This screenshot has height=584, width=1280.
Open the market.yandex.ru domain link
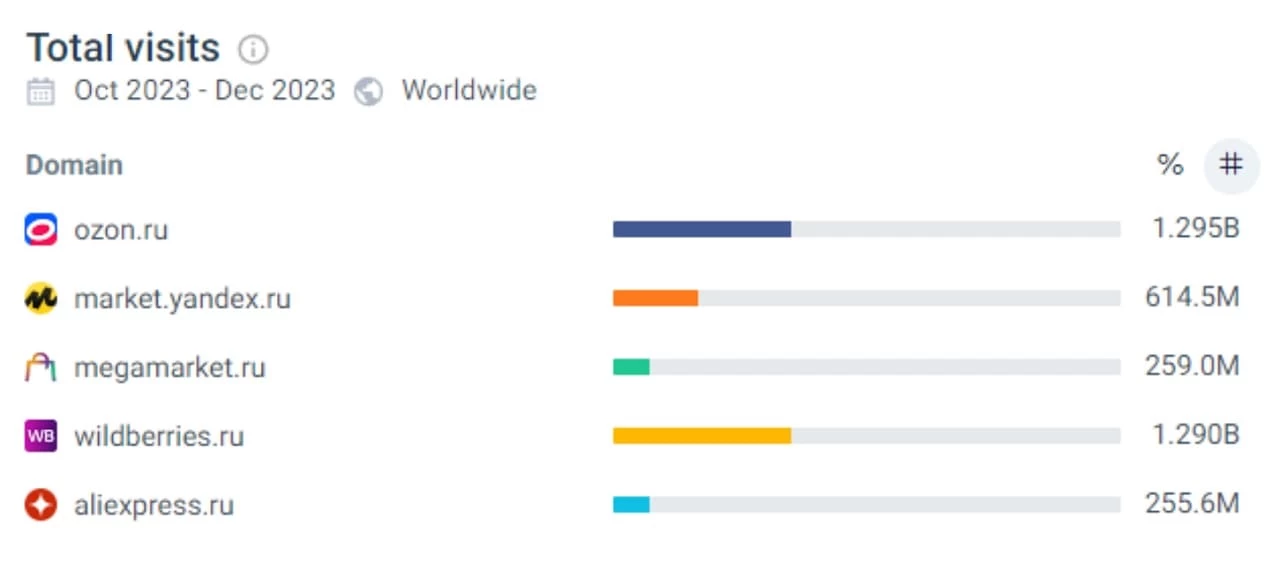click(182, 298)
